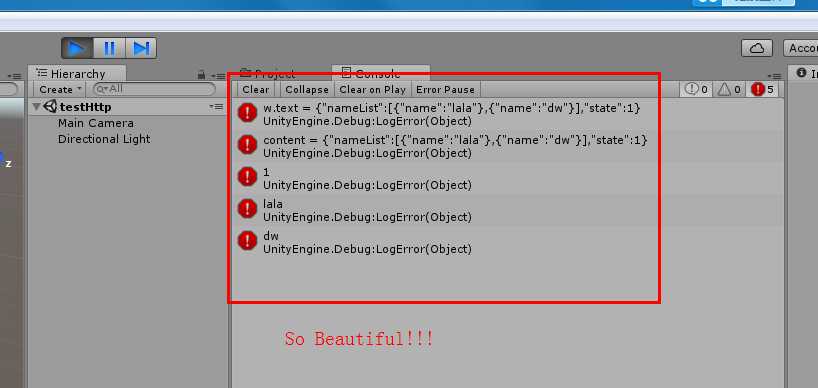Open the Inspector tab
The height and width of the screenshot is (388, 818).
click(x=803, y=74)
